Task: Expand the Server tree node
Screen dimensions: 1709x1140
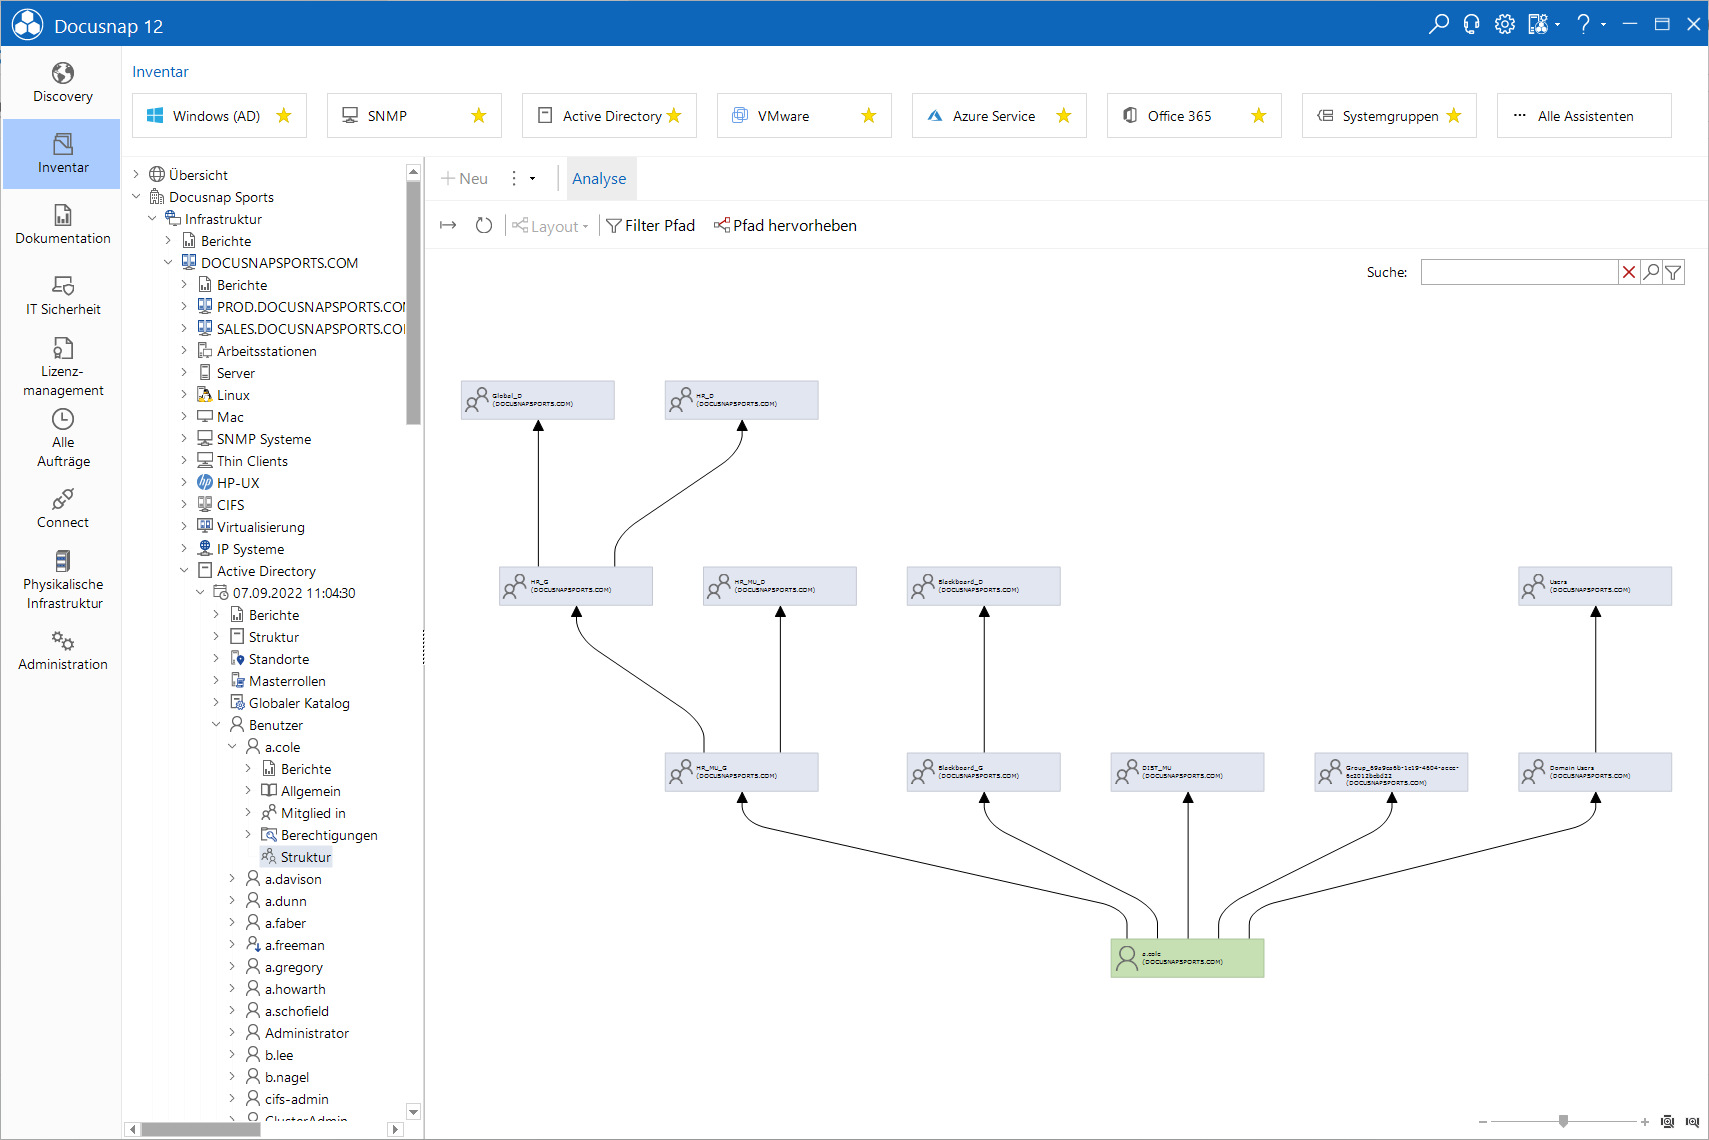Action: coord(184,373)
